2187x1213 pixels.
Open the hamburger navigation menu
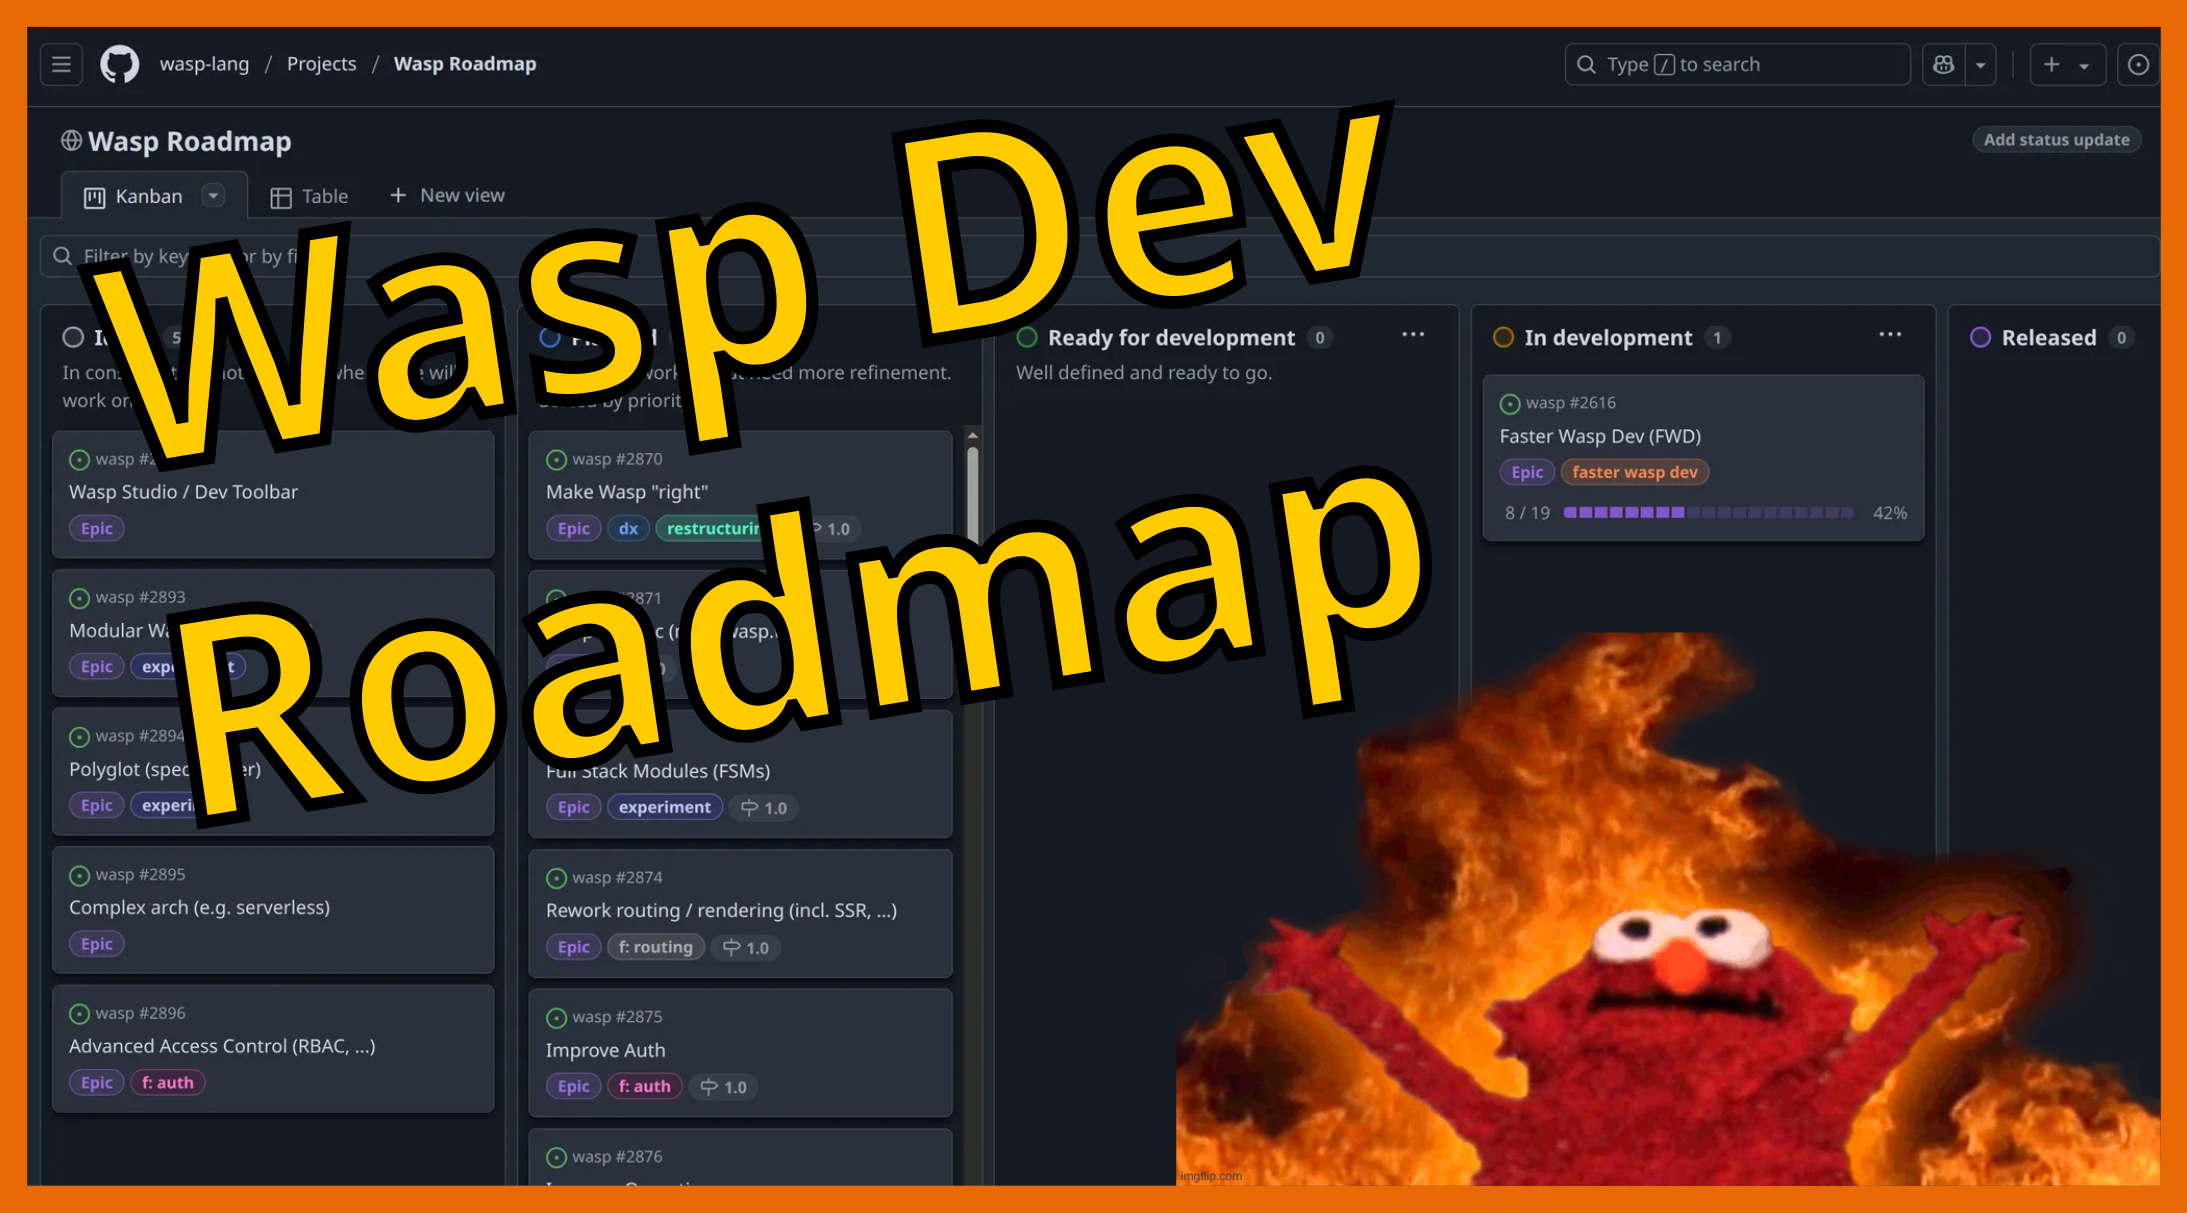[61, 65]
